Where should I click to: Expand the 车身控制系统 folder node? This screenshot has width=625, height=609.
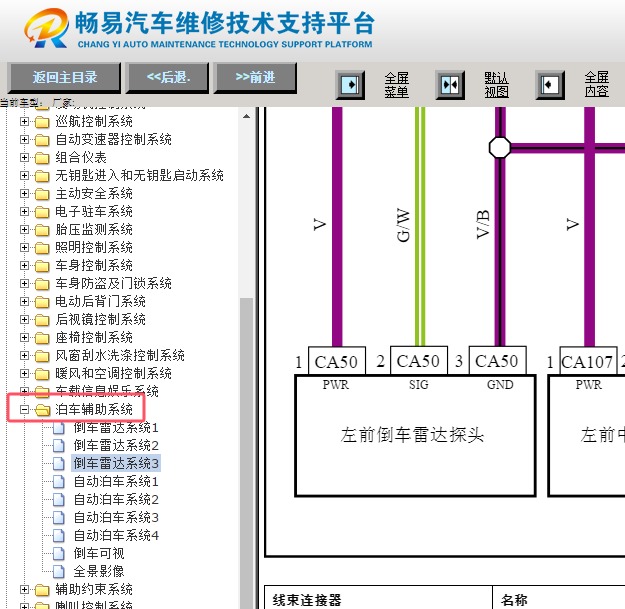(x=24, y=265)
